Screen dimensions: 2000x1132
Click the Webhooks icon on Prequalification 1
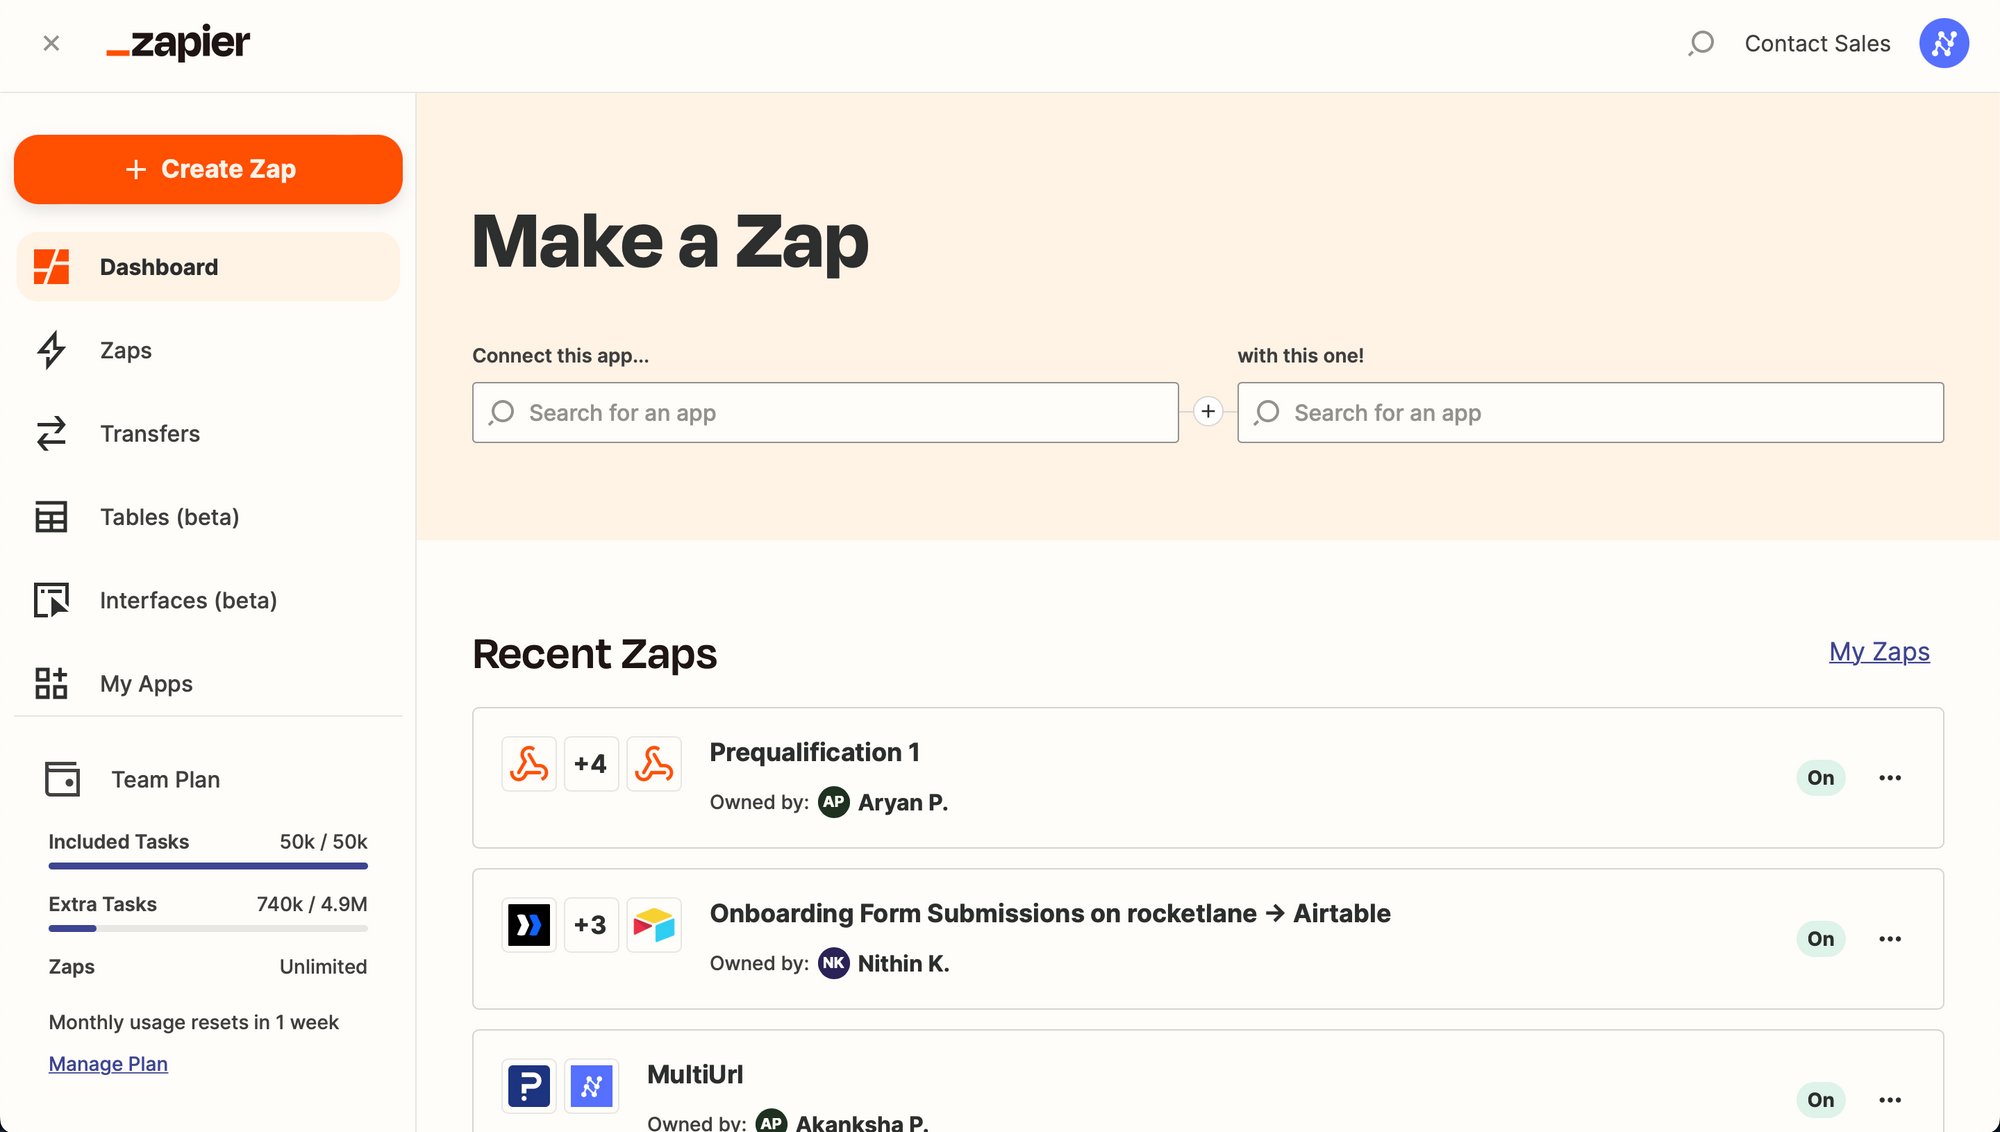click(529, 763)
